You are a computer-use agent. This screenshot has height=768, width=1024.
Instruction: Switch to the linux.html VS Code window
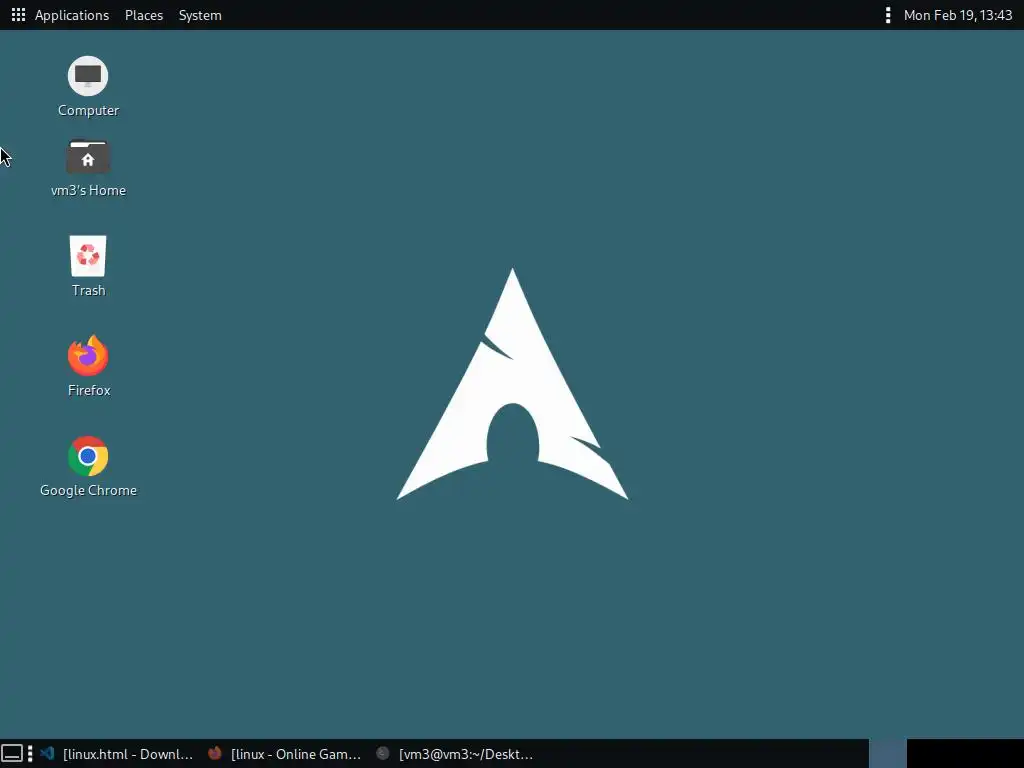(118, 754)
